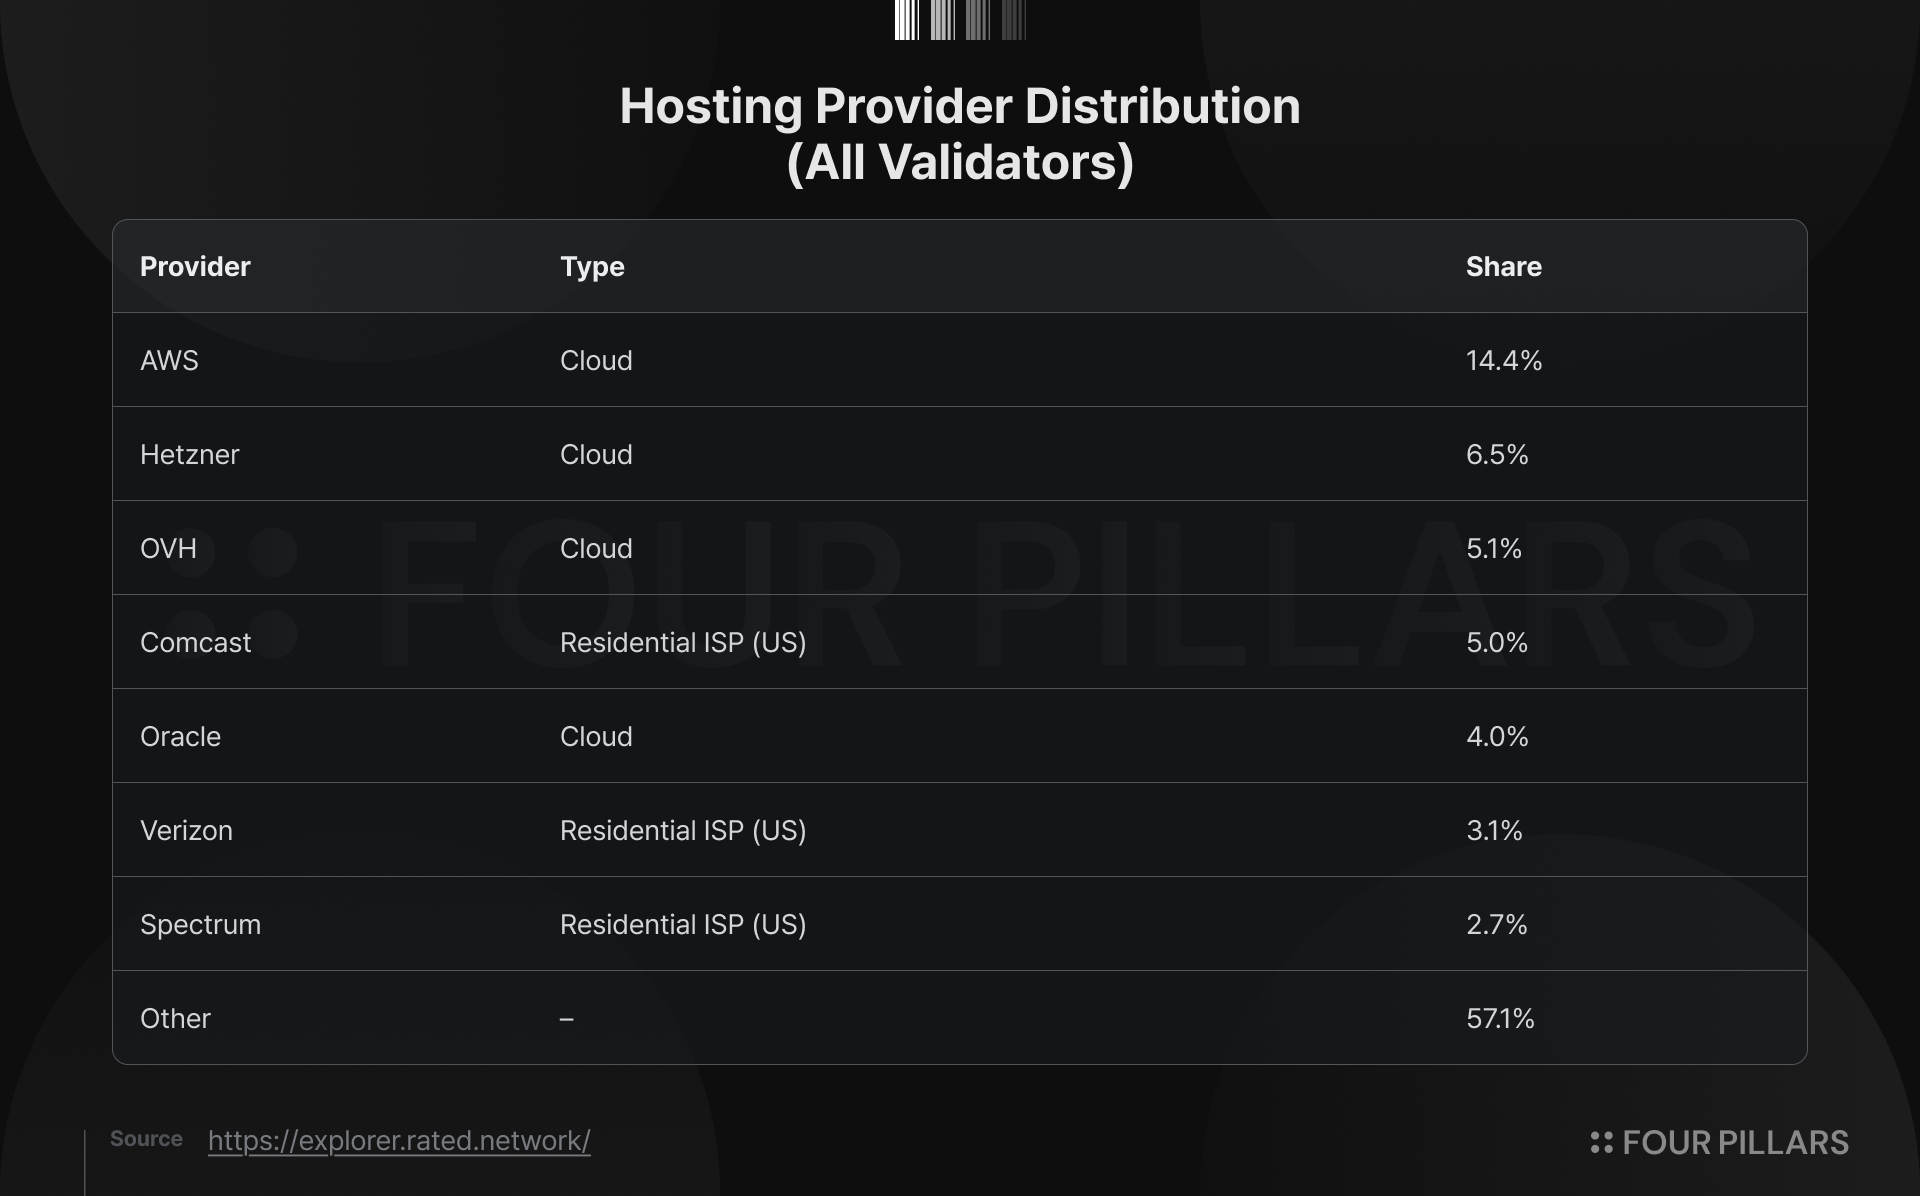Image resolution: width=1920 pixels, height=1196 pixels.
Task: Click the Hetzner provider name
Action: [x=190, y=455]
